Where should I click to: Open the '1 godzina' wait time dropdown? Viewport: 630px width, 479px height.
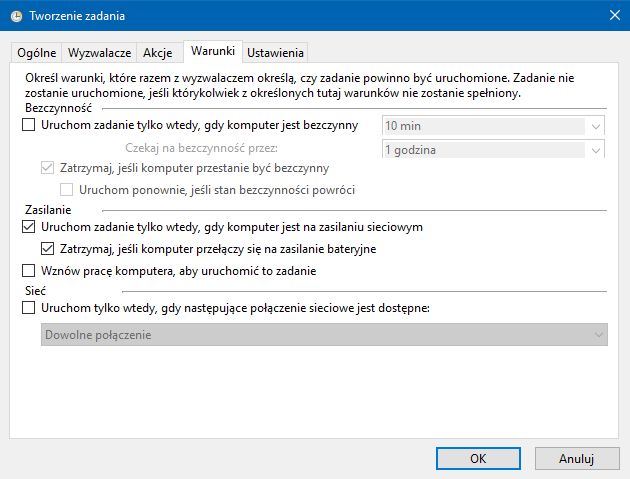597,149
